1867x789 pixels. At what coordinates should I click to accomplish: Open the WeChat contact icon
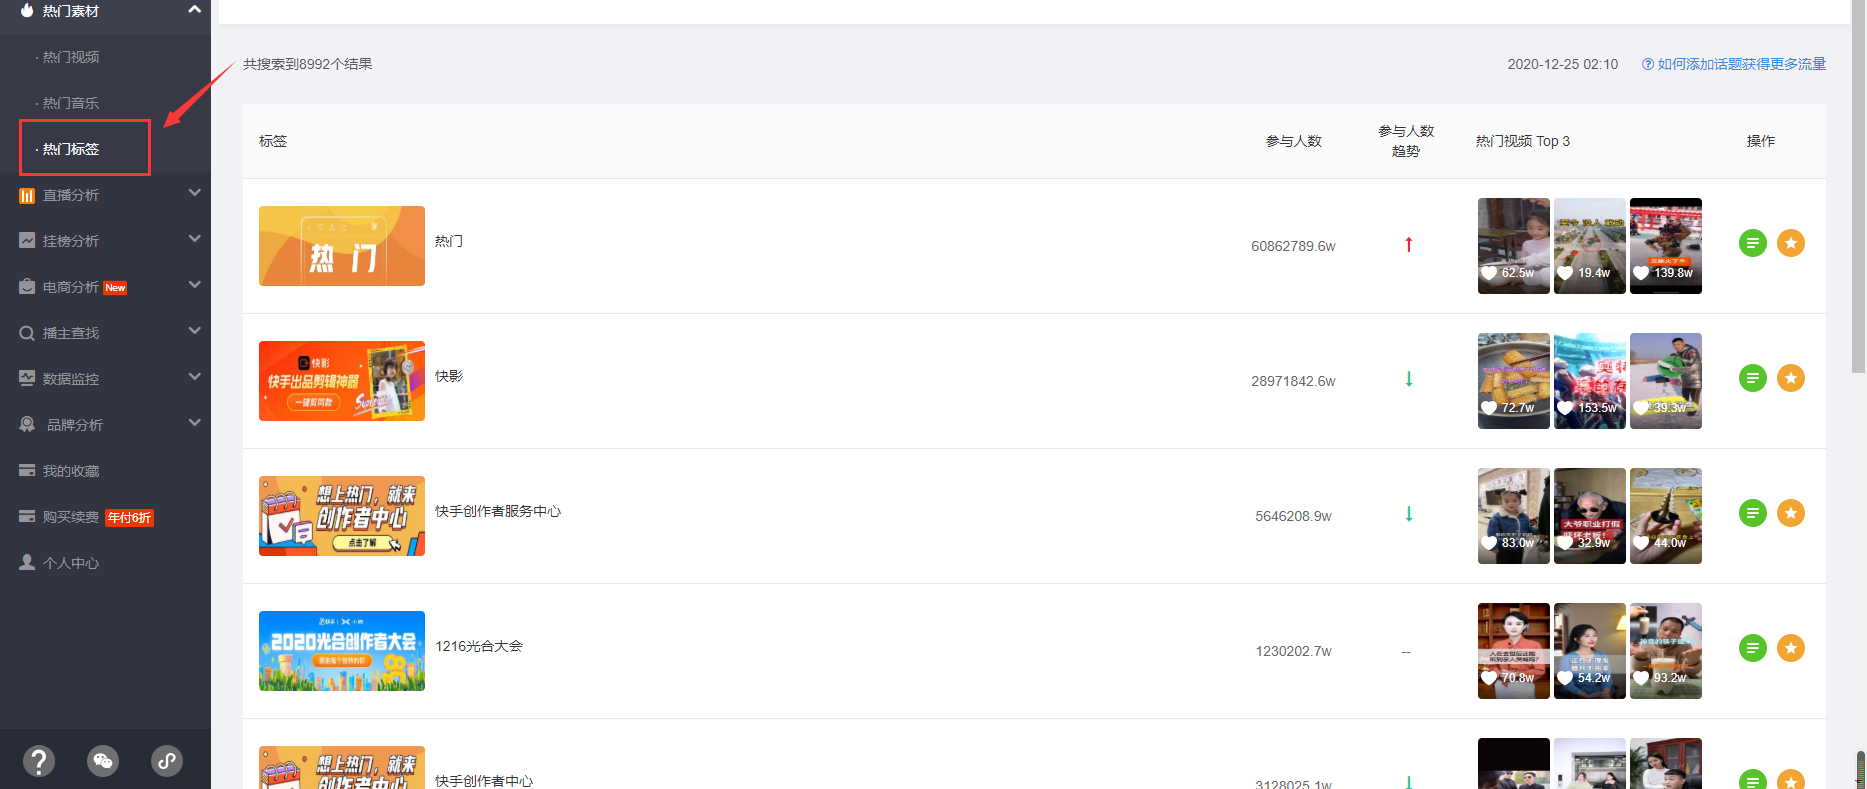(x=103, y=761)
